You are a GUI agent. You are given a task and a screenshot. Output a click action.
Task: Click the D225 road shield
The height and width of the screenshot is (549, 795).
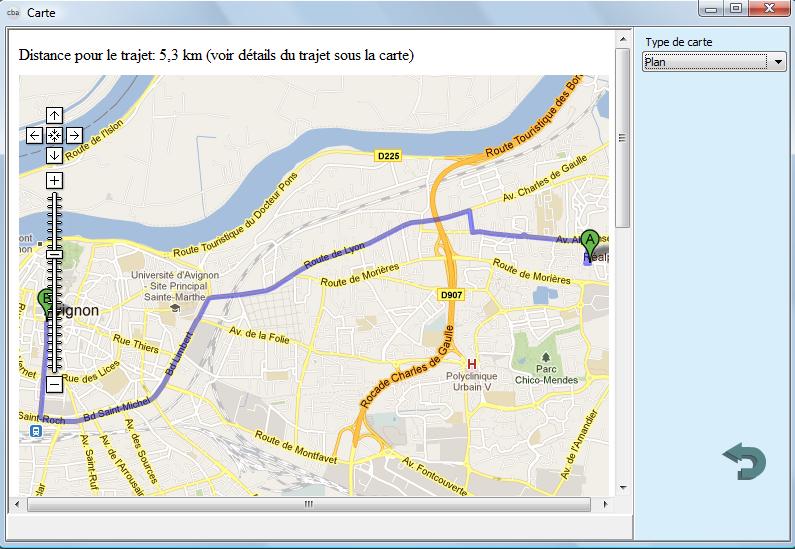coord(388,156)
